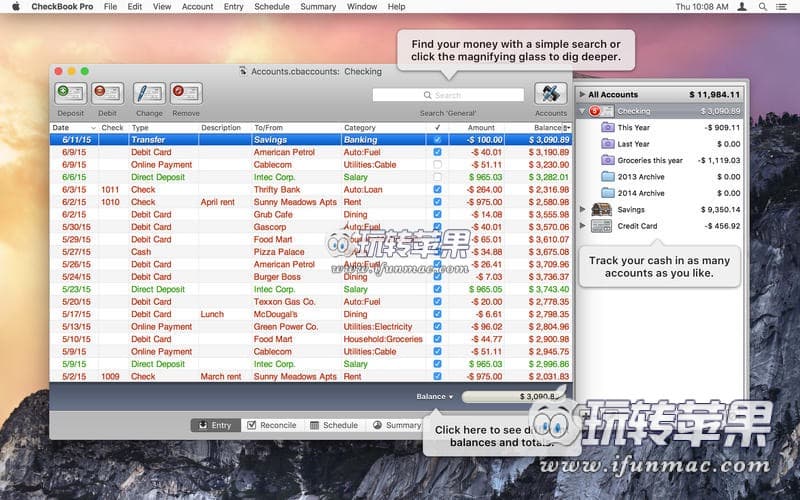The image size is (800, 500).
Task: Open the Apple menu icon
Action: pyautogui.click(x=16, y=7)
